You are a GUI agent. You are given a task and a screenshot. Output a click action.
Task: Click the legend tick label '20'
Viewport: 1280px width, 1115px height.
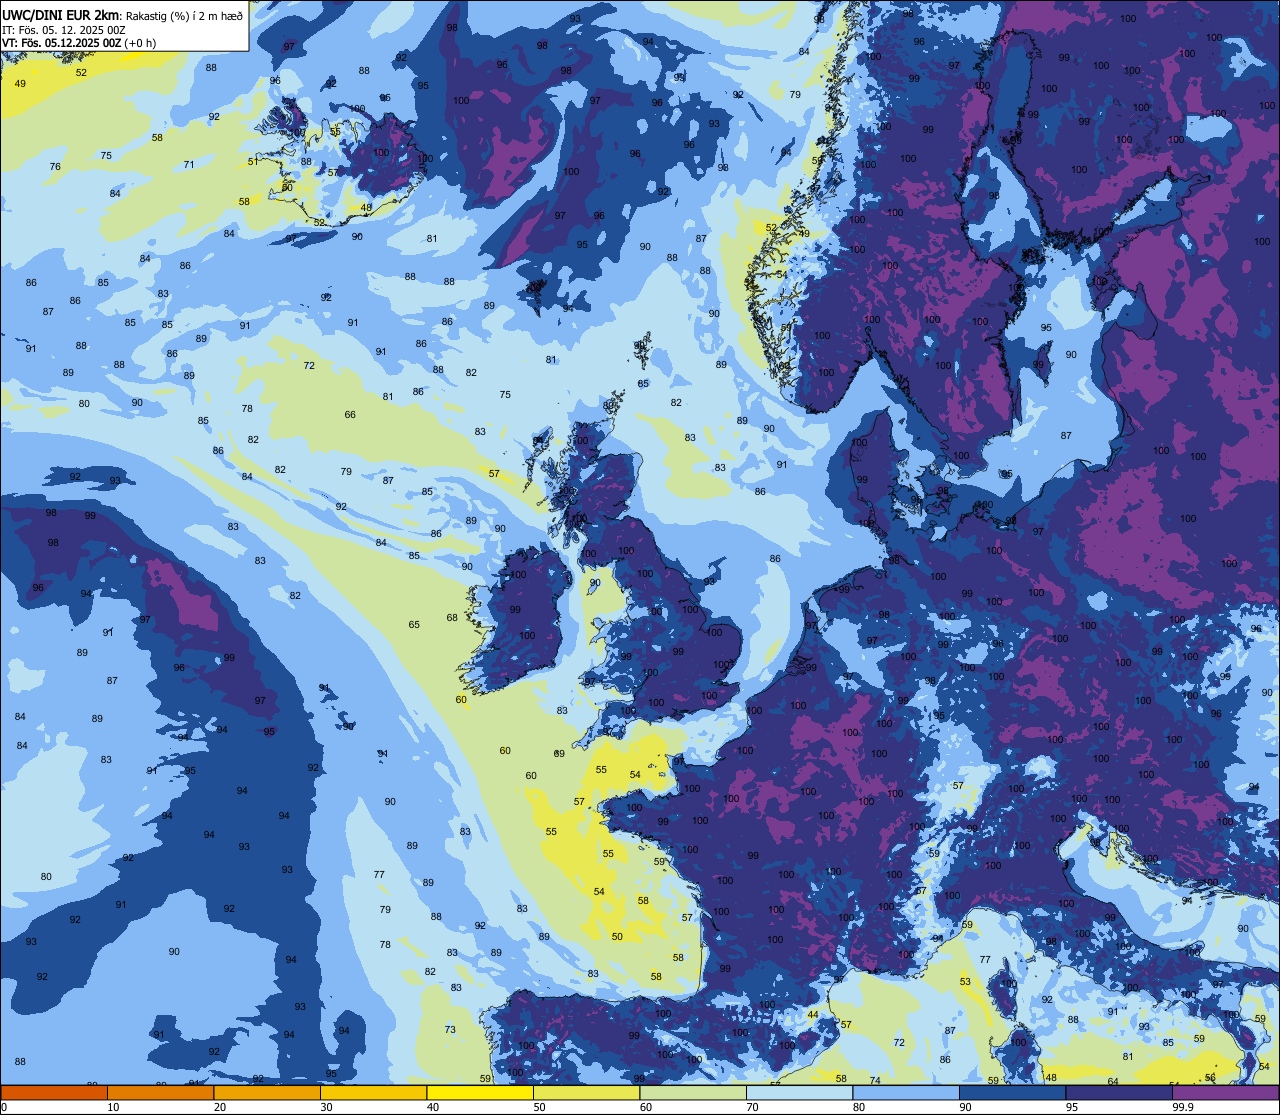220,1107
